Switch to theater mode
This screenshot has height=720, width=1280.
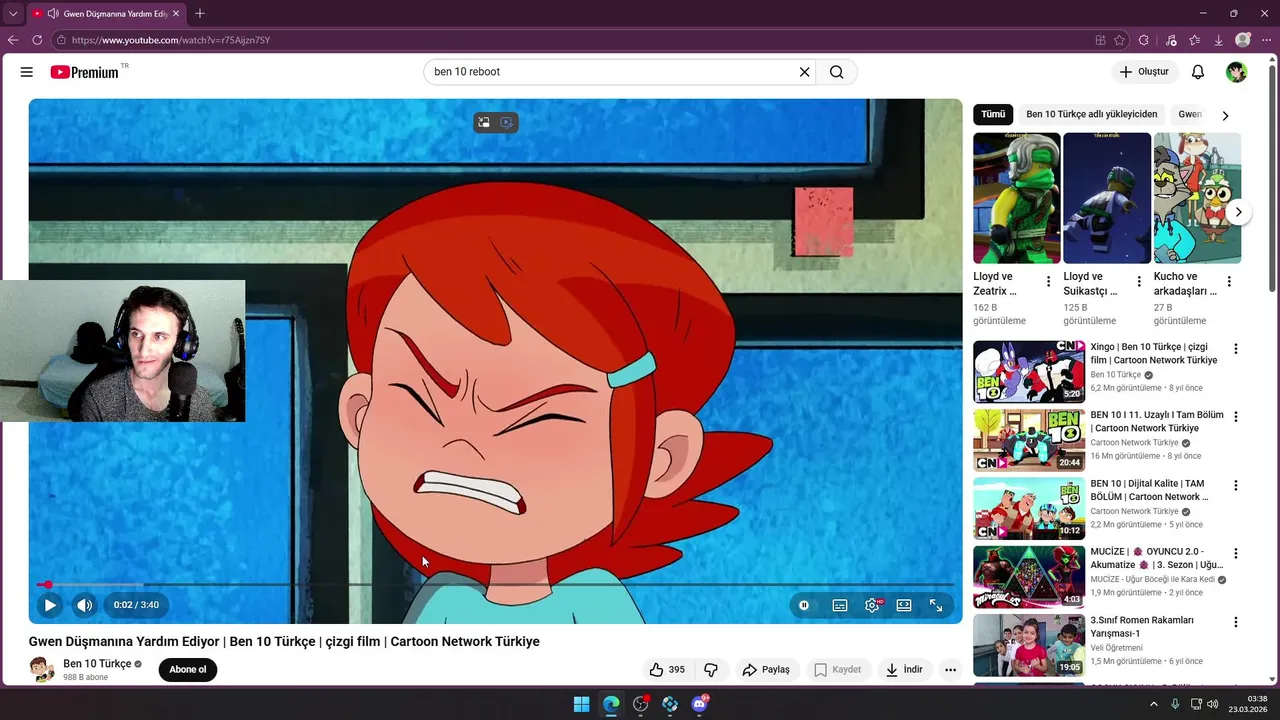pos(904,605)
